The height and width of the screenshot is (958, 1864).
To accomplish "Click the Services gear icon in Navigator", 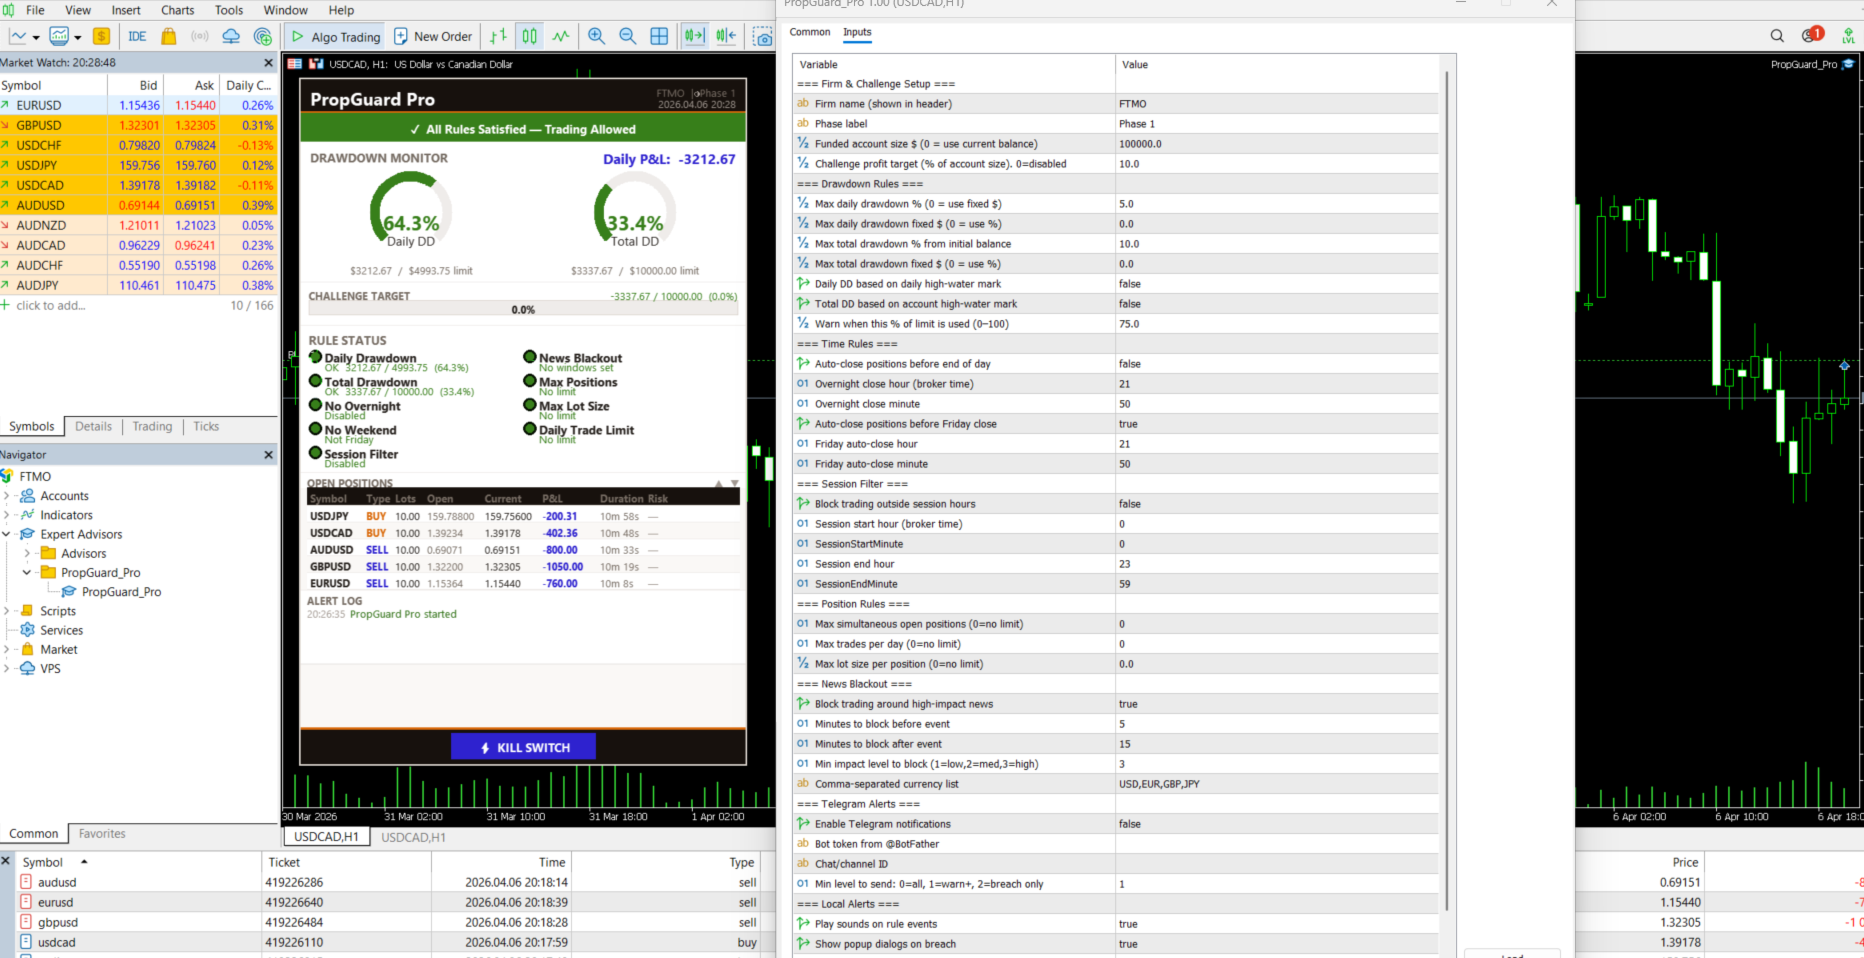I will coord(27,630).
